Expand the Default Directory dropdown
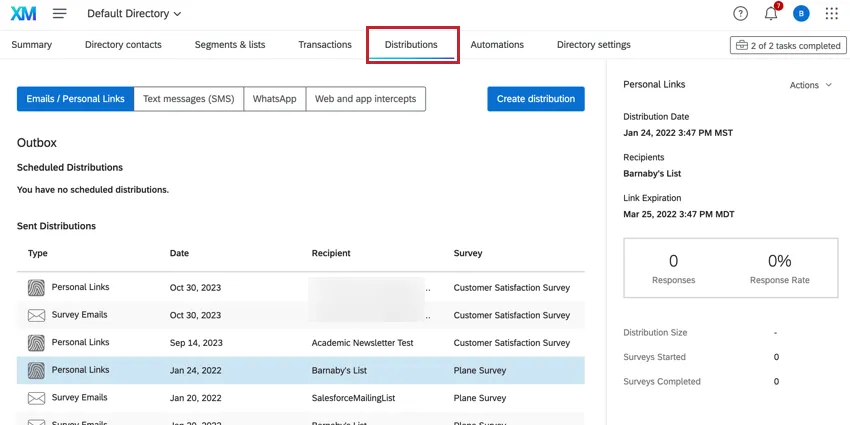 (135, 14)
